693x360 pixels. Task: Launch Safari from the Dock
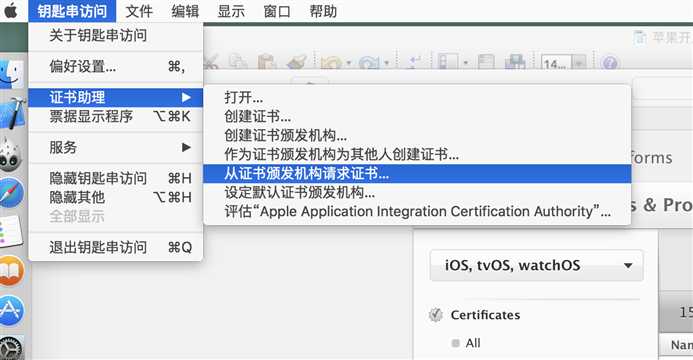click(11, 193)
